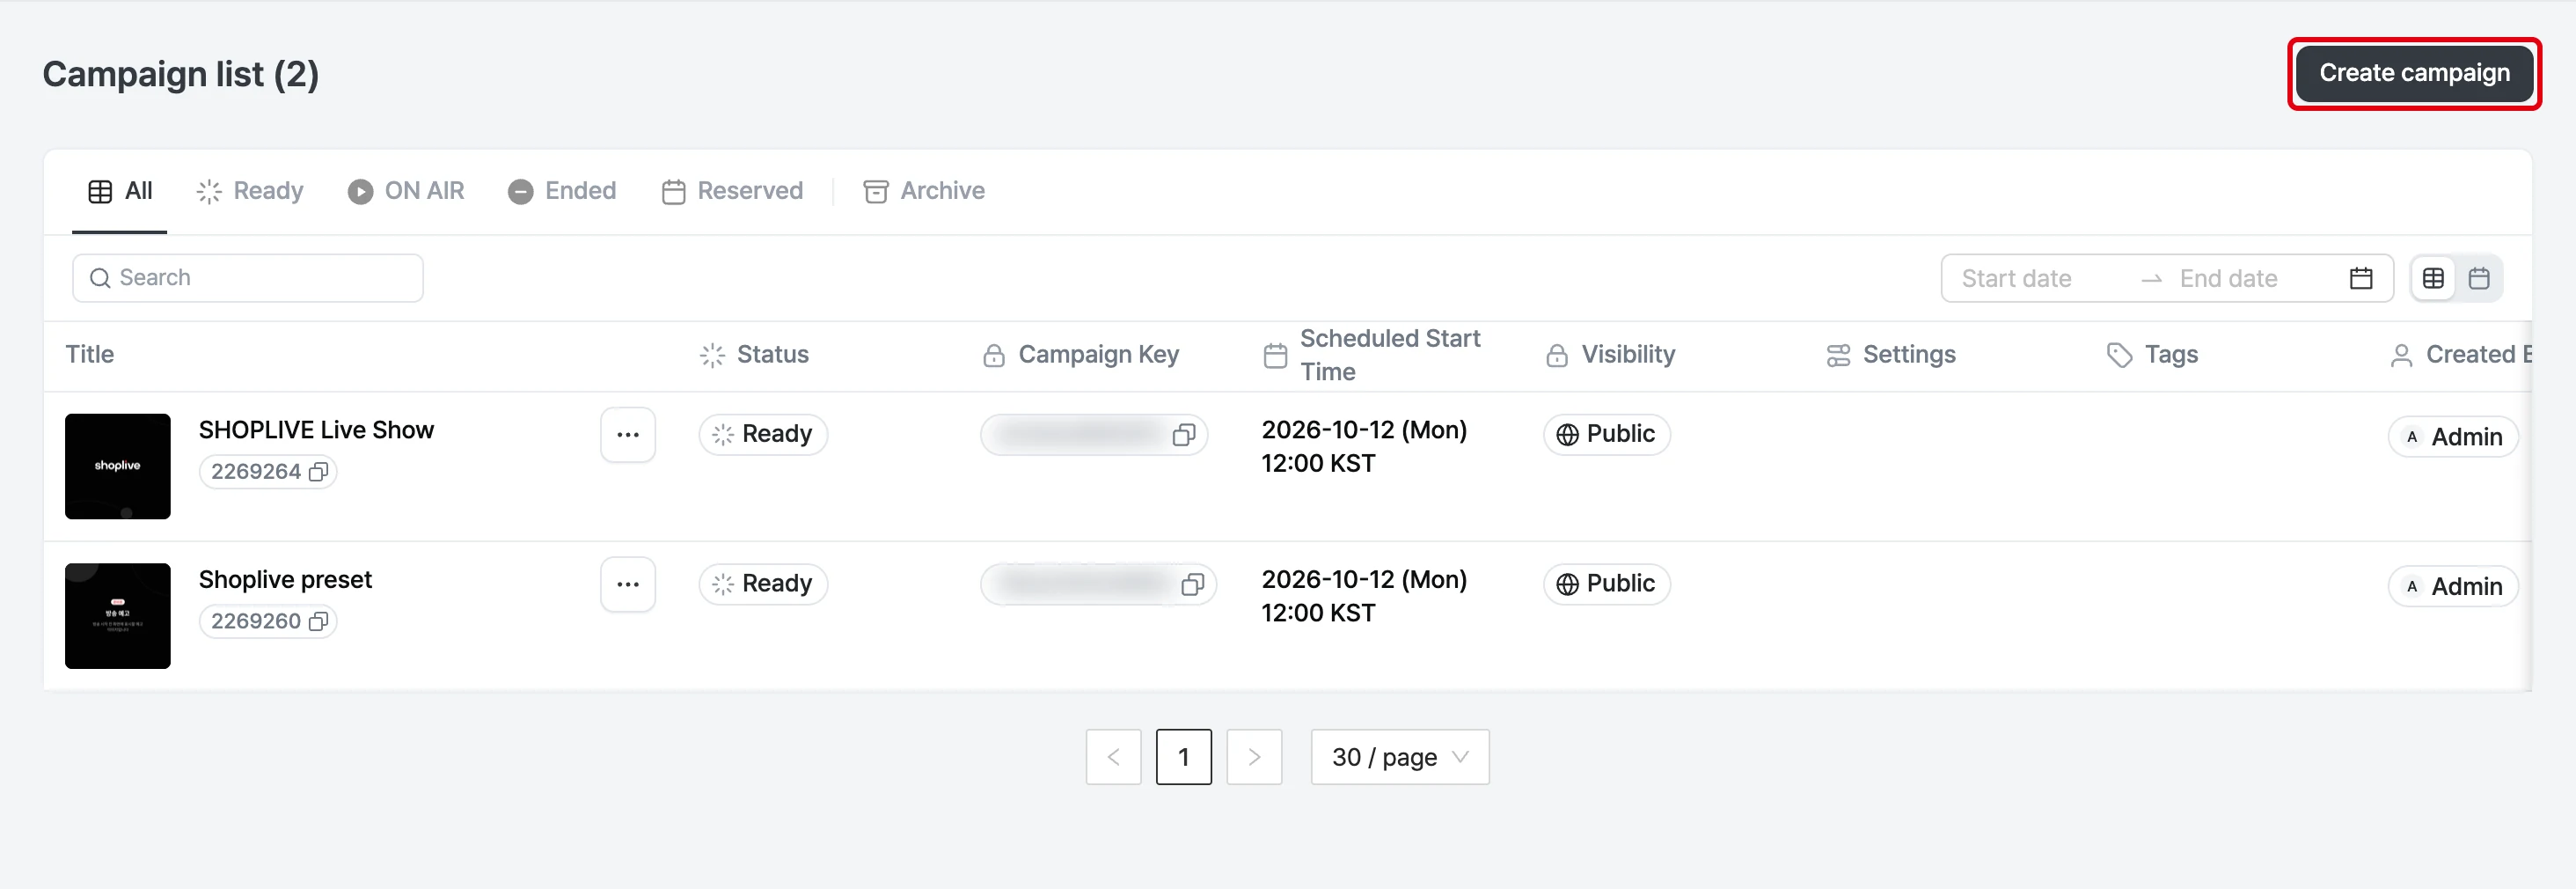Copy campaign ID 2269260
The image size is (2576, 889).
point(319,622)
